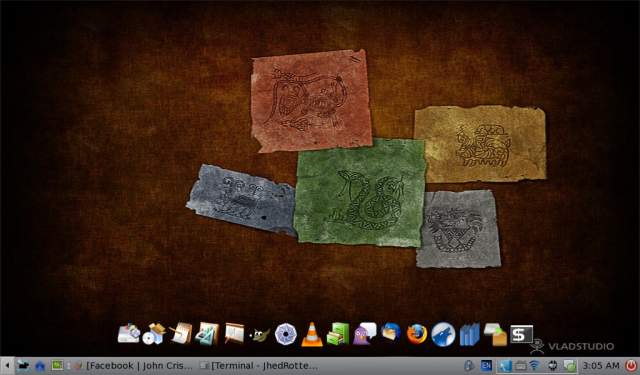Switch to Facebook | John Cris... window

[x=133, y=366]
